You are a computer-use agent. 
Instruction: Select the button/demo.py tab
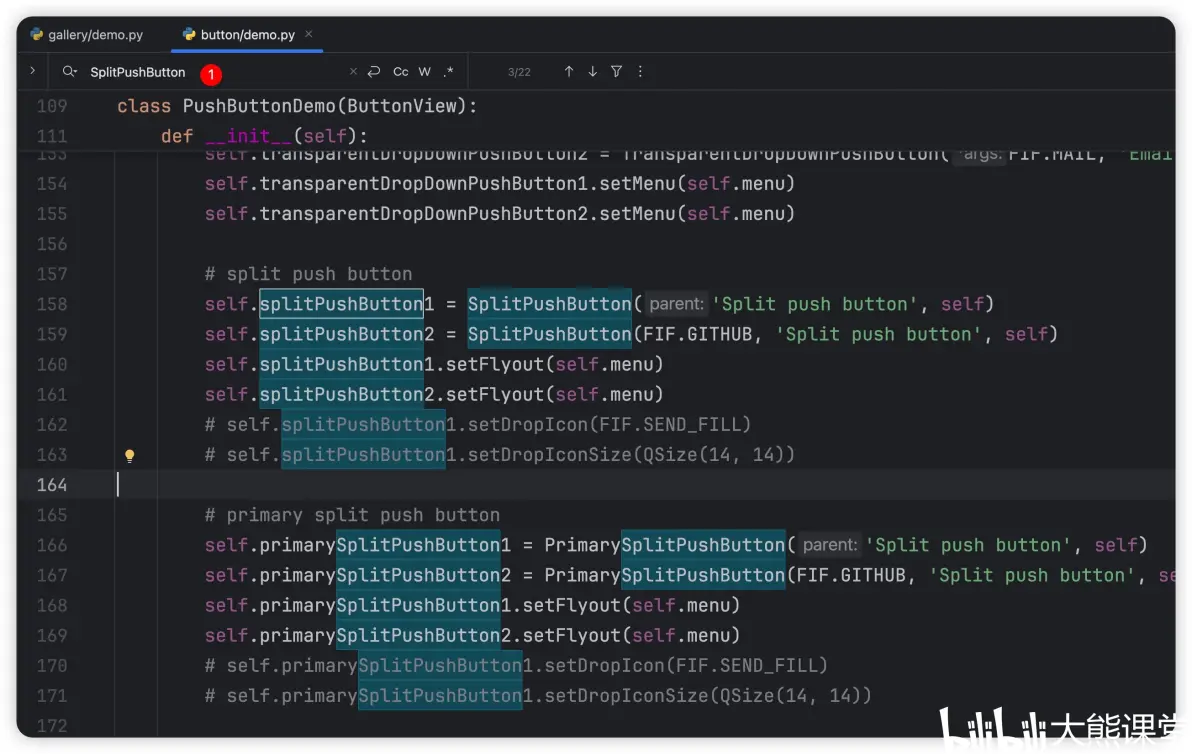239,35
